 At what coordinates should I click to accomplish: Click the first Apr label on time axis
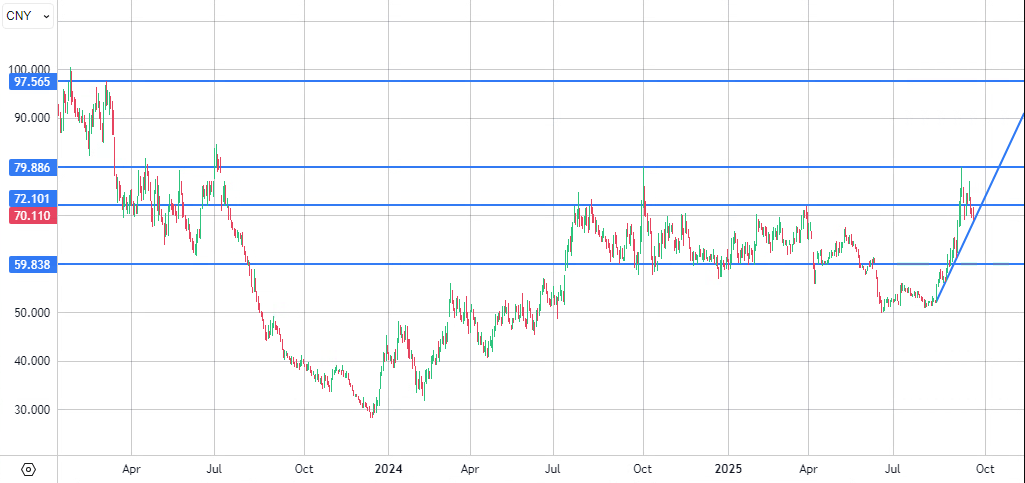pyautogui.click(x=131, y=467)
